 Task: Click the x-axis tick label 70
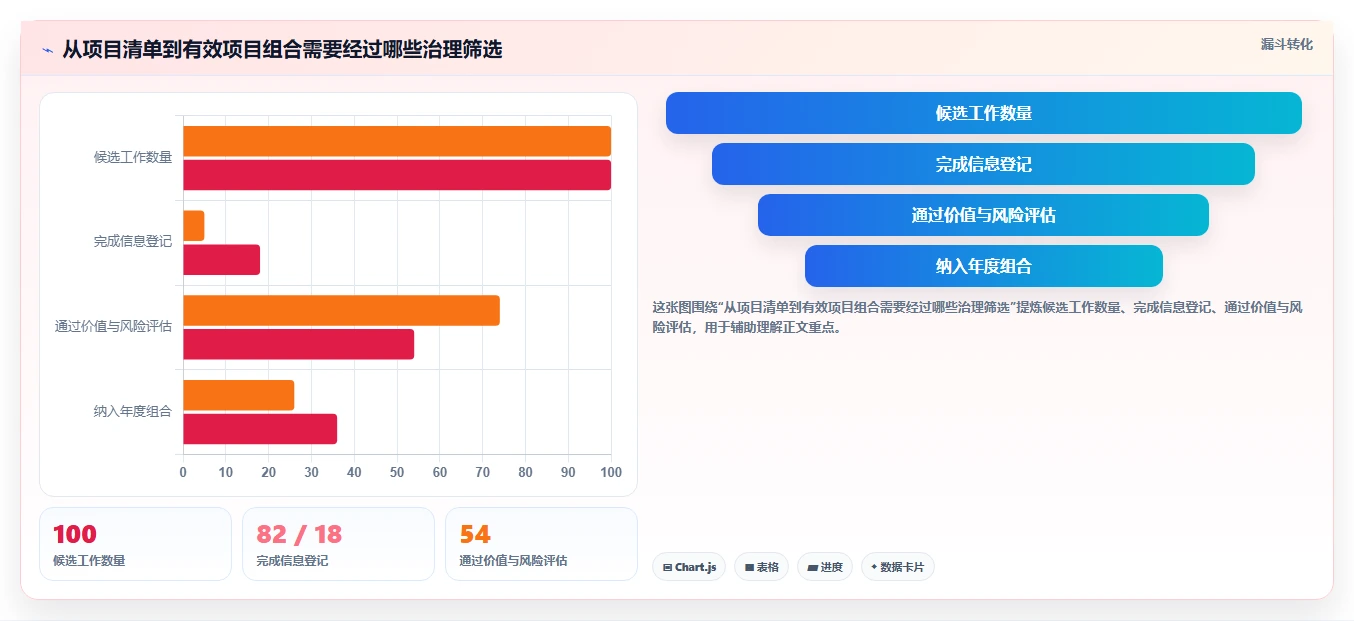point(483,472)
